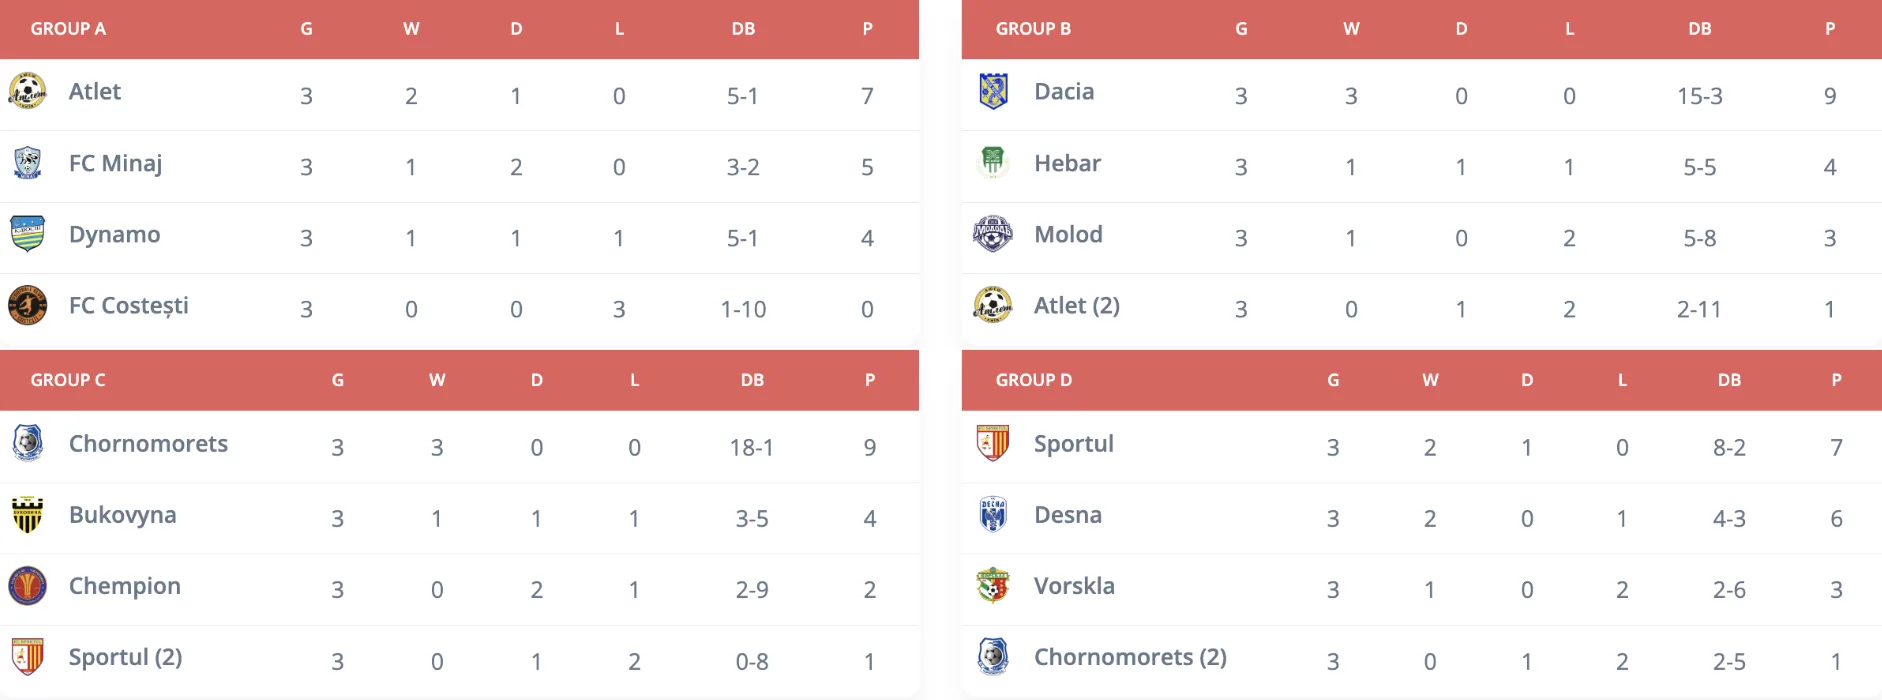Click the Vorskla team logo
Viewport: 1882px width, 700px height.
pos(993,586)
